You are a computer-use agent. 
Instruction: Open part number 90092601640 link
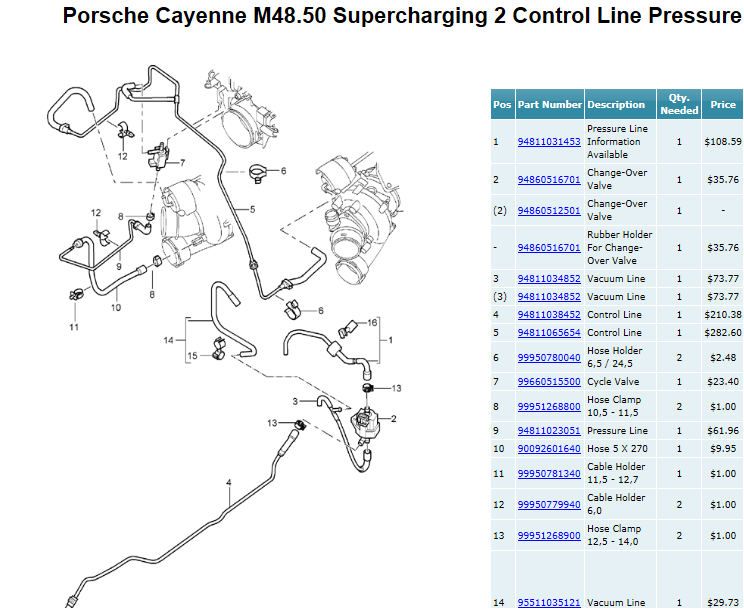coord(549,449)
